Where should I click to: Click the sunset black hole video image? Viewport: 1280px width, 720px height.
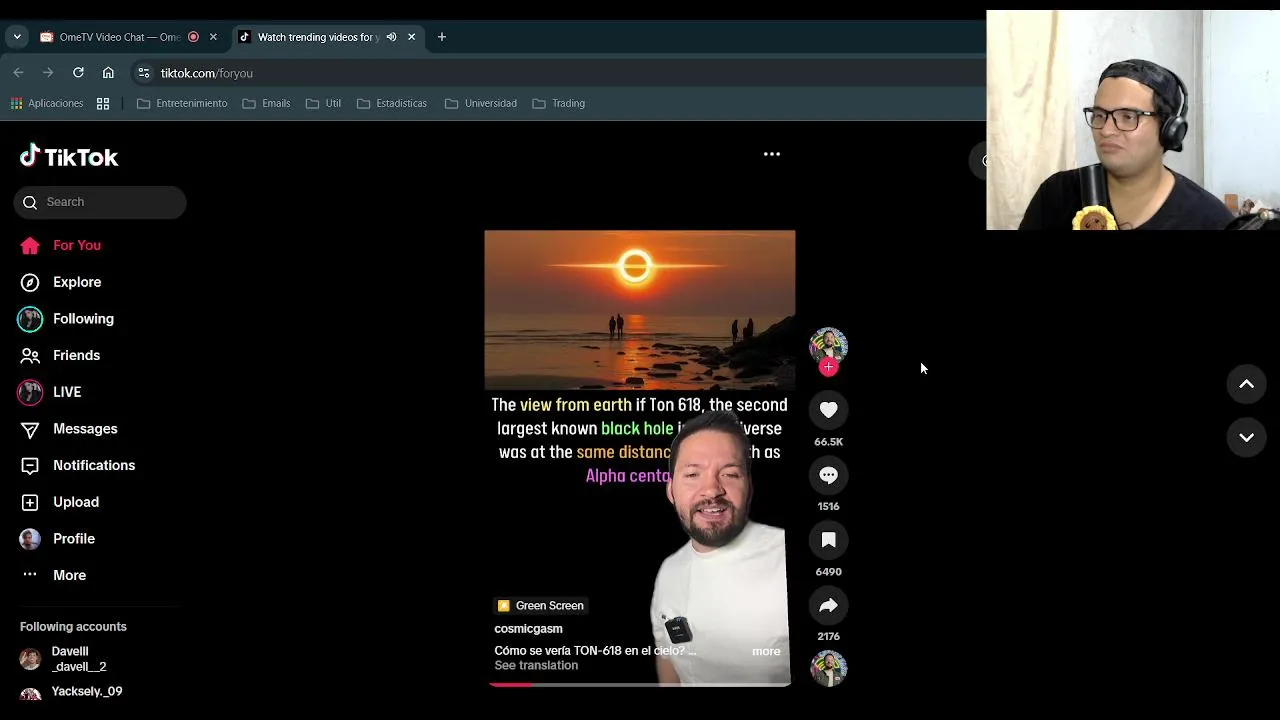[x=640, y=310]
